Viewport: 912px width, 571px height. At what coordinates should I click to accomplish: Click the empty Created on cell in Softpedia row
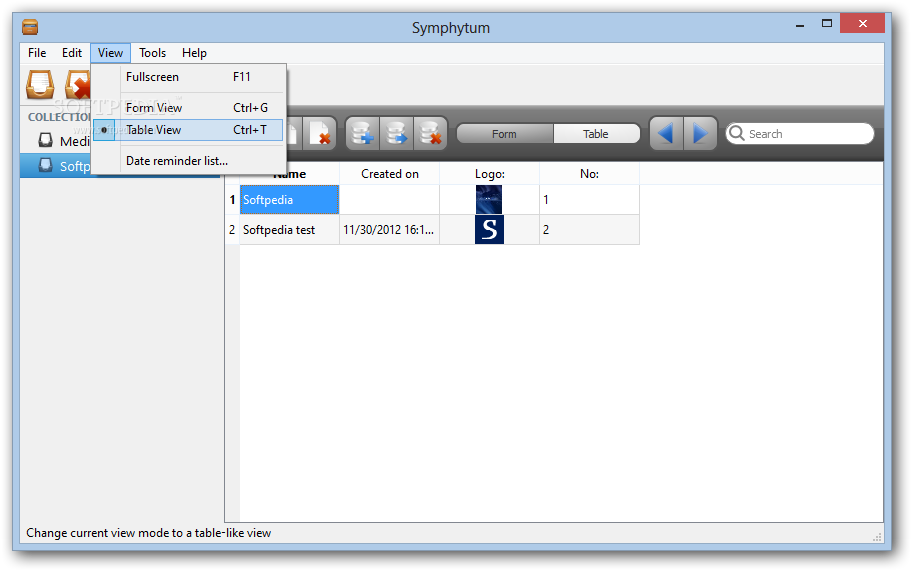coord(389,199)
